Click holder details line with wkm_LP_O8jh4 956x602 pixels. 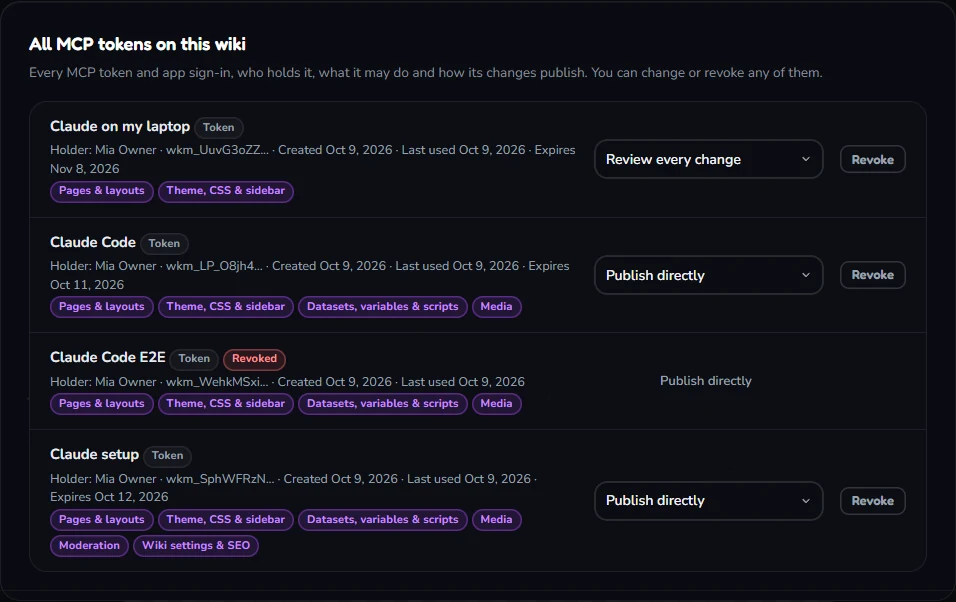[x=310, y=275]
